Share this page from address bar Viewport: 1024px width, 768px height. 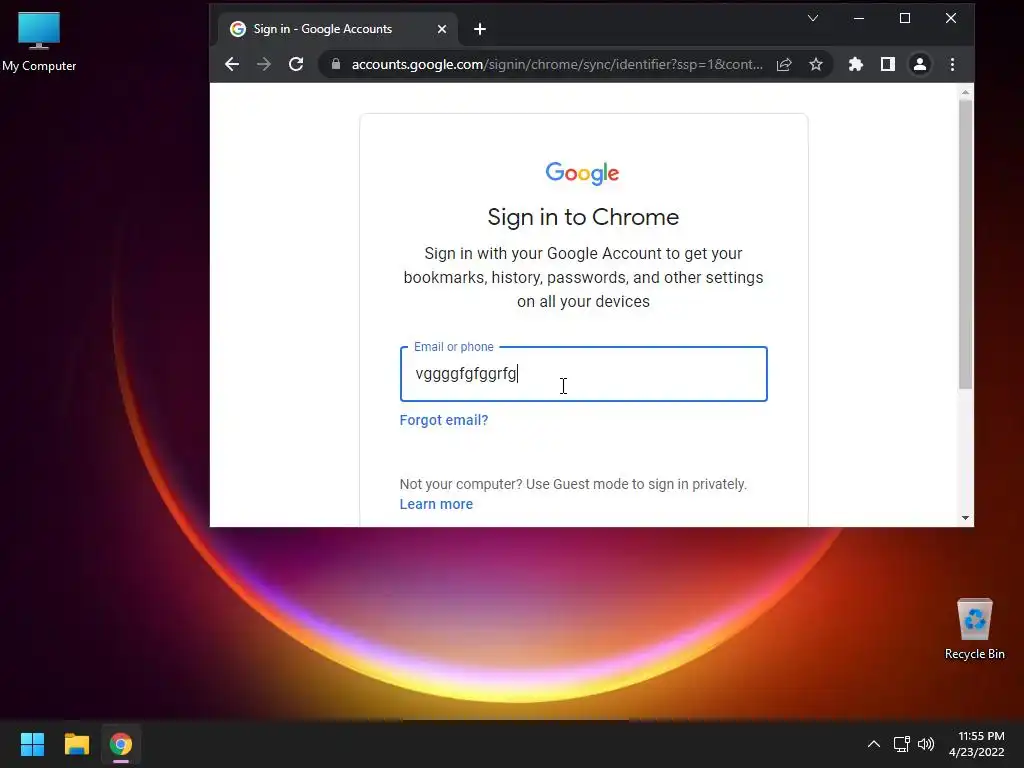click(x=784, y=64)
